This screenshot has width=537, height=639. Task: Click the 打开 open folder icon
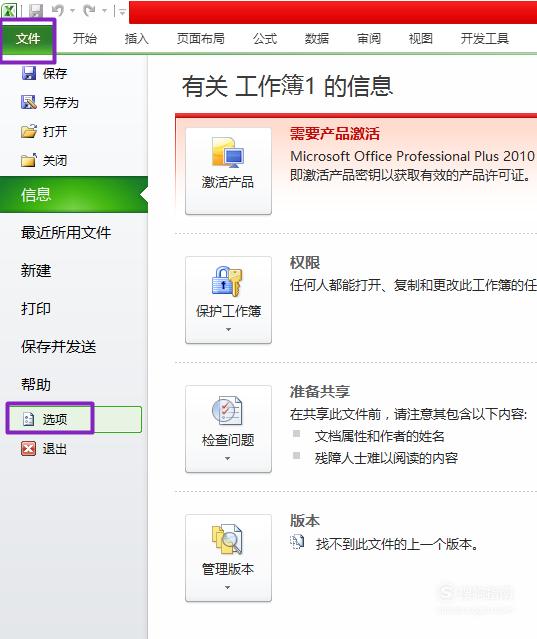coord(29,131)
